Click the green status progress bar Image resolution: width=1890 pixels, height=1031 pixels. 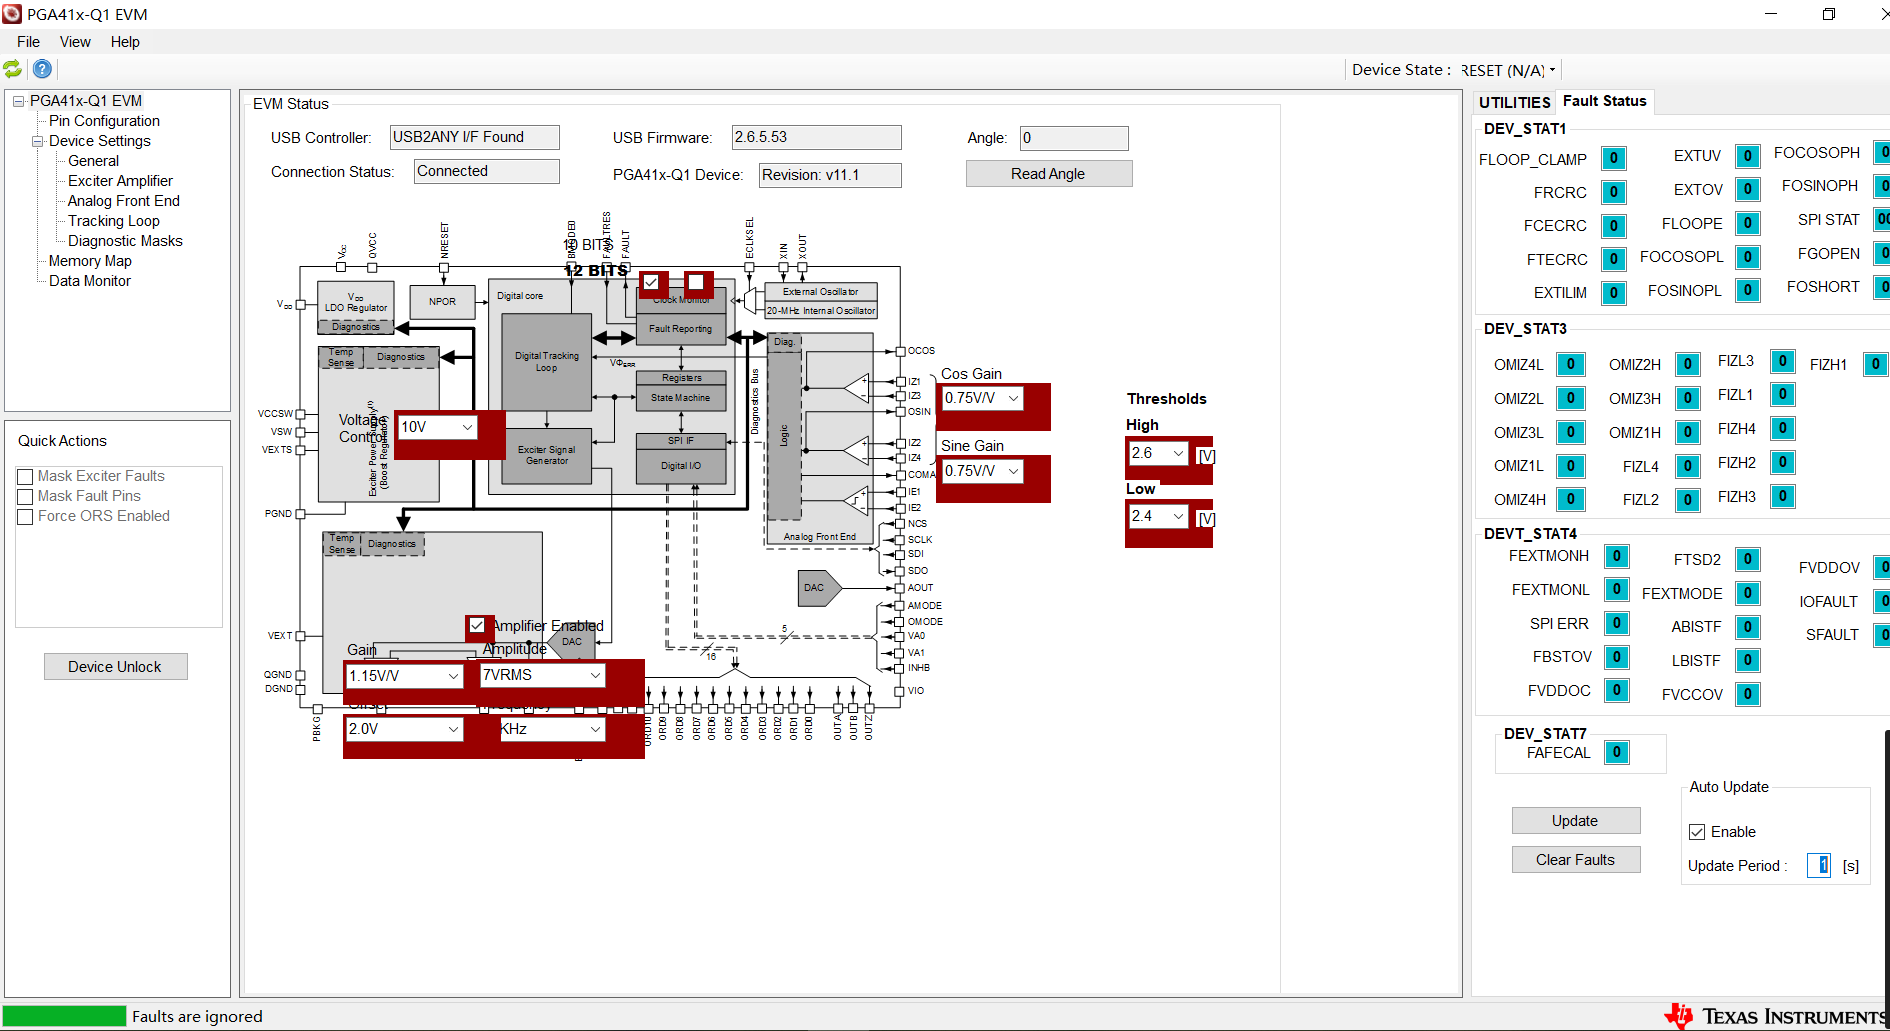64,1016
